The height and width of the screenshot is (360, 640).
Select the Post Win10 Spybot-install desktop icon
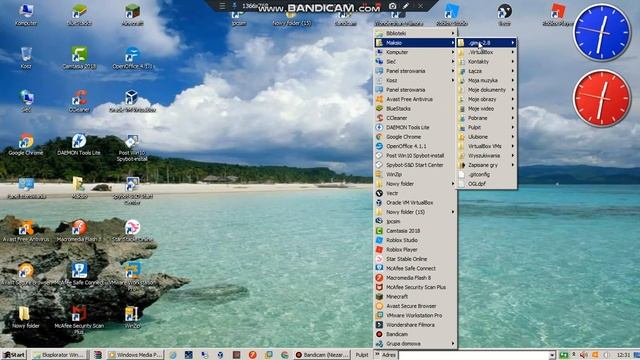(132, 148)
